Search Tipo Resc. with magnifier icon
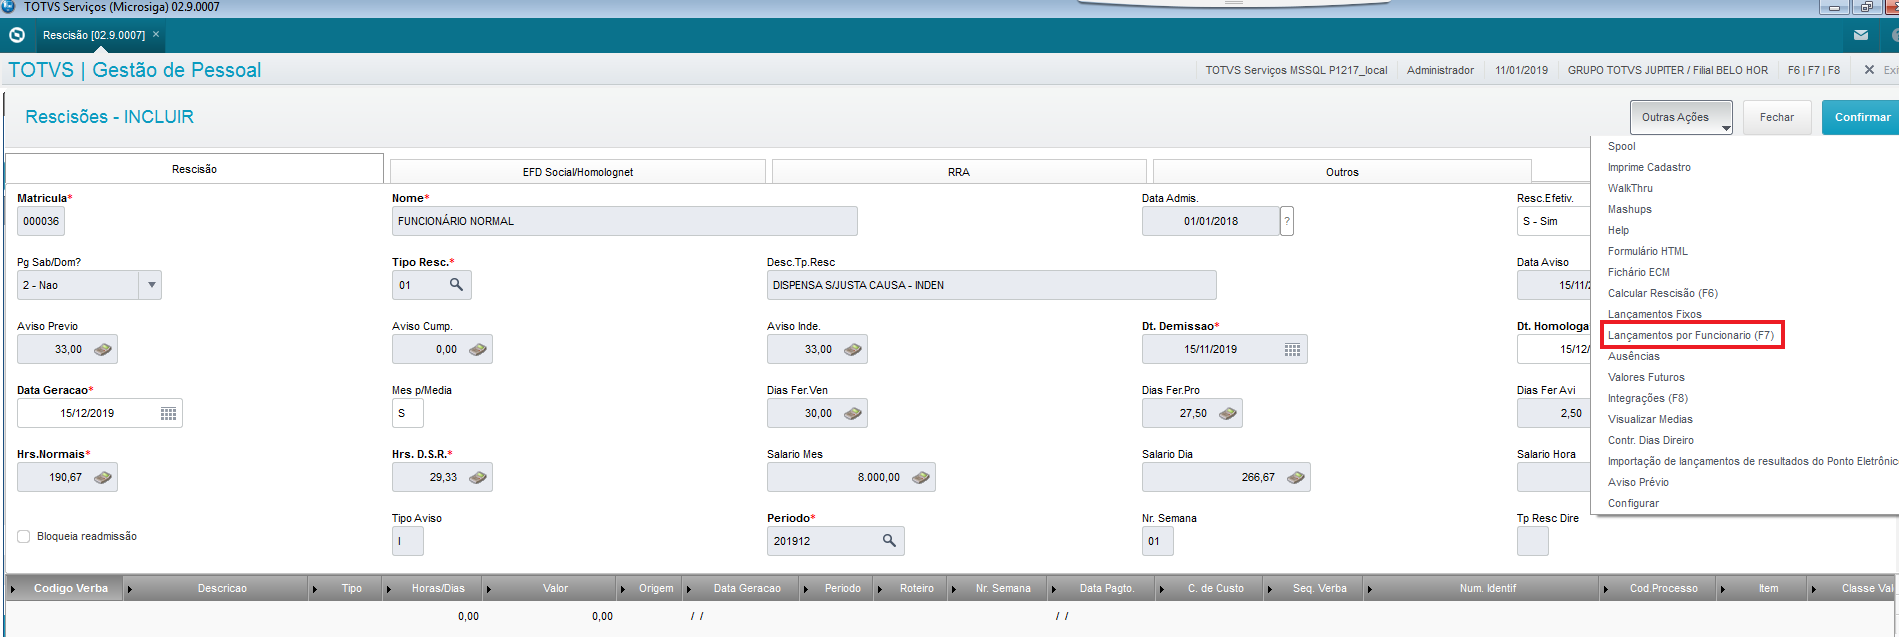 [x=456, y=285]
